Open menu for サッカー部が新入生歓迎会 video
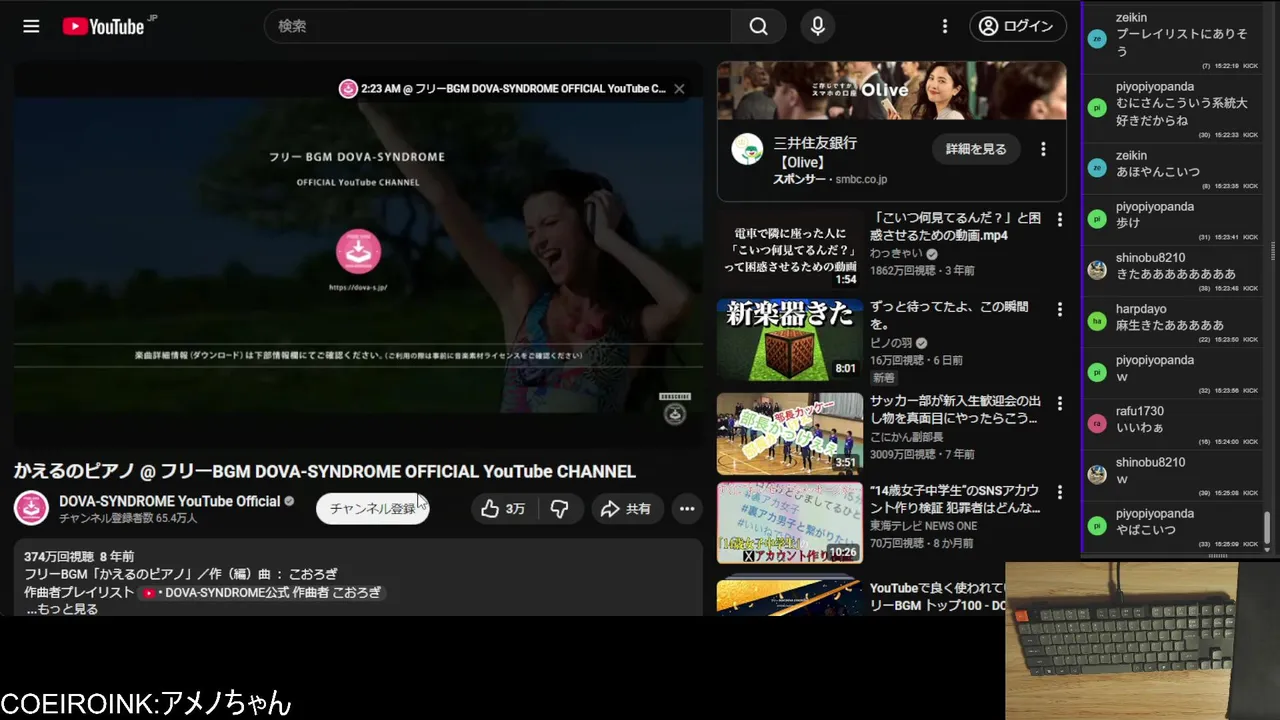 pyautogui.click(x=1060, y=403)
